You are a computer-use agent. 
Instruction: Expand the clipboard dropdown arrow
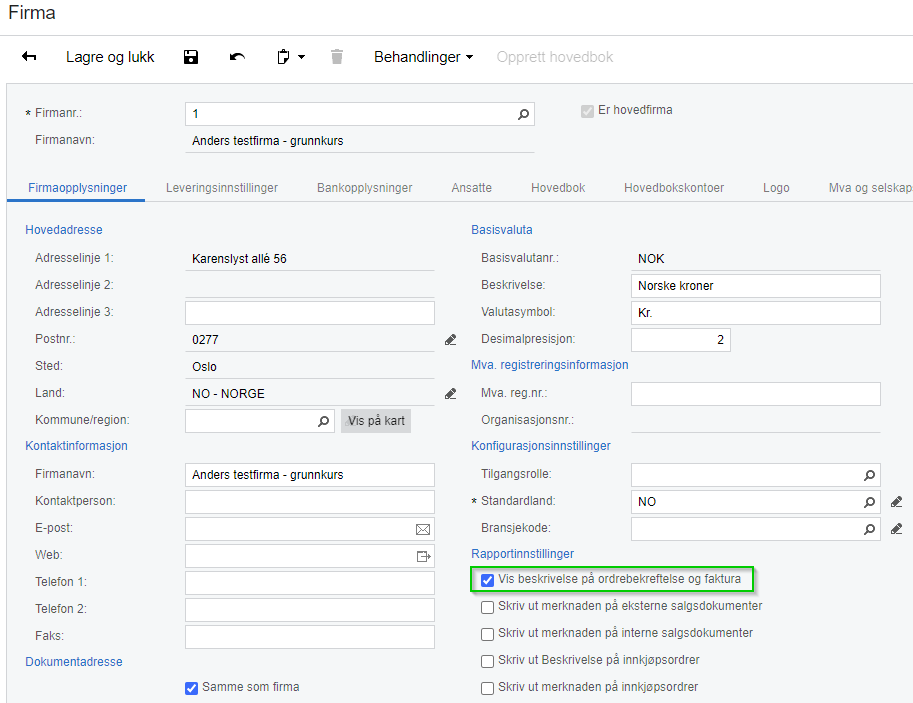[301, 58]
